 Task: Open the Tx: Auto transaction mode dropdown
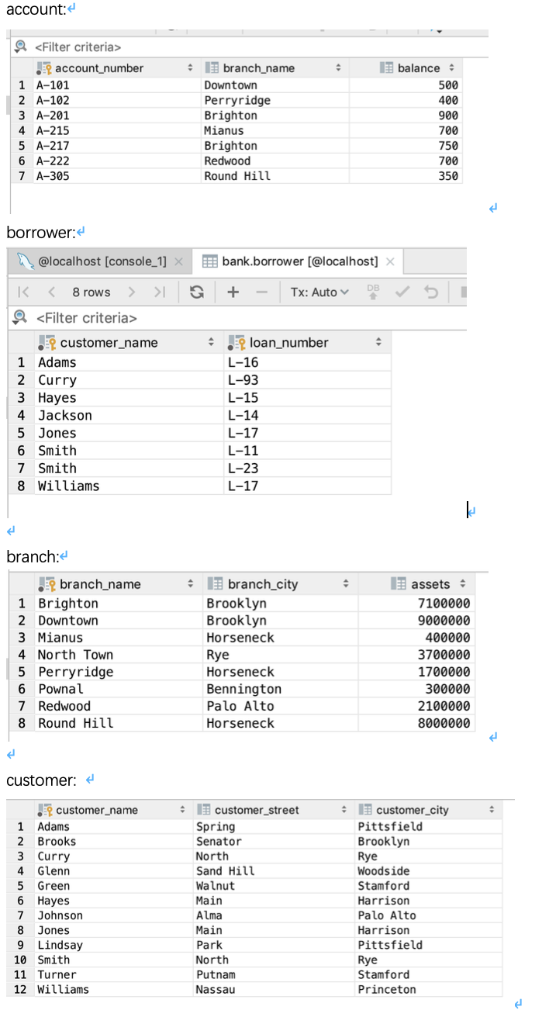320,292
